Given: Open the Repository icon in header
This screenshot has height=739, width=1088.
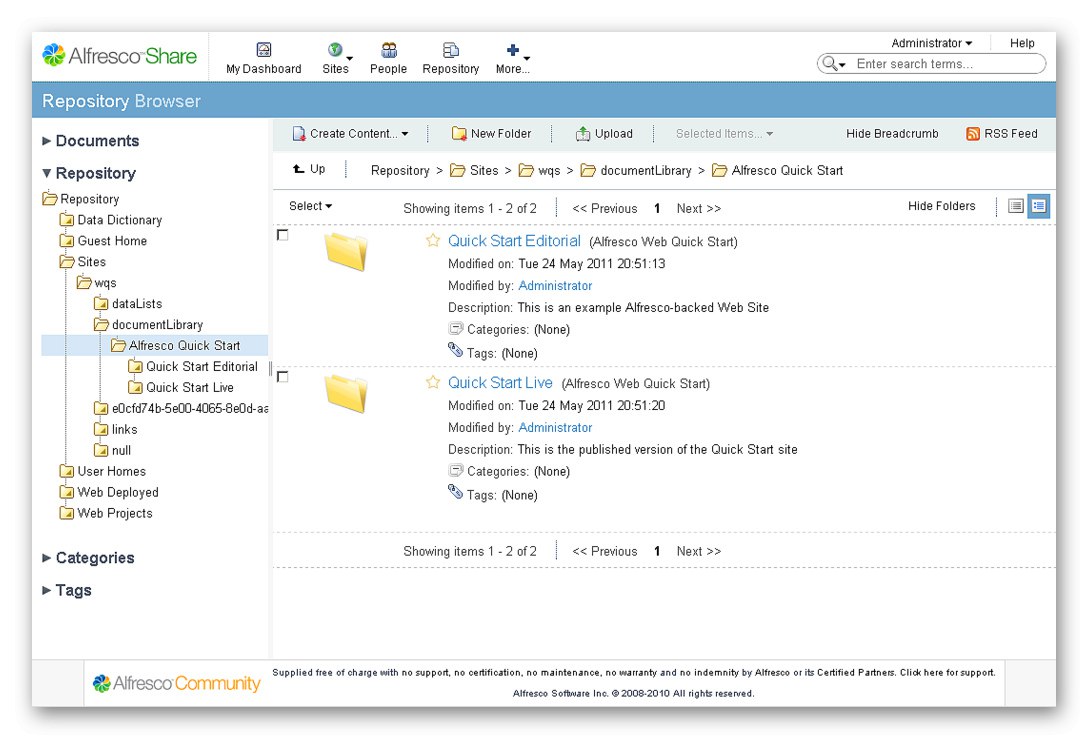Looking at the screenshot, I should point(451,49).
